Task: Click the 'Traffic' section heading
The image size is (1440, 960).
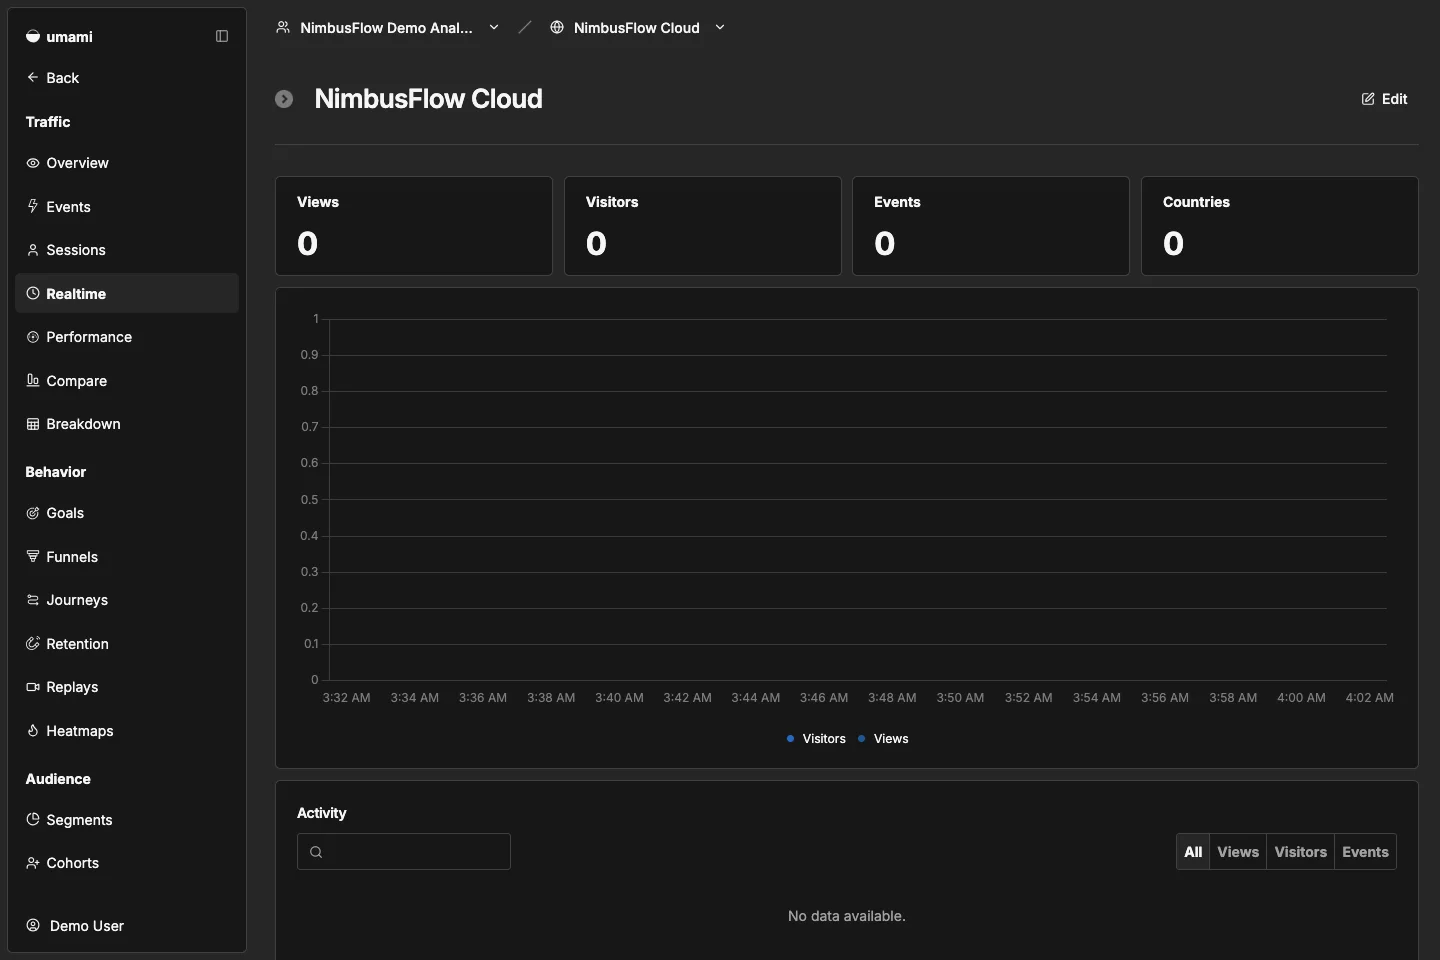Action: pos(48,122)
